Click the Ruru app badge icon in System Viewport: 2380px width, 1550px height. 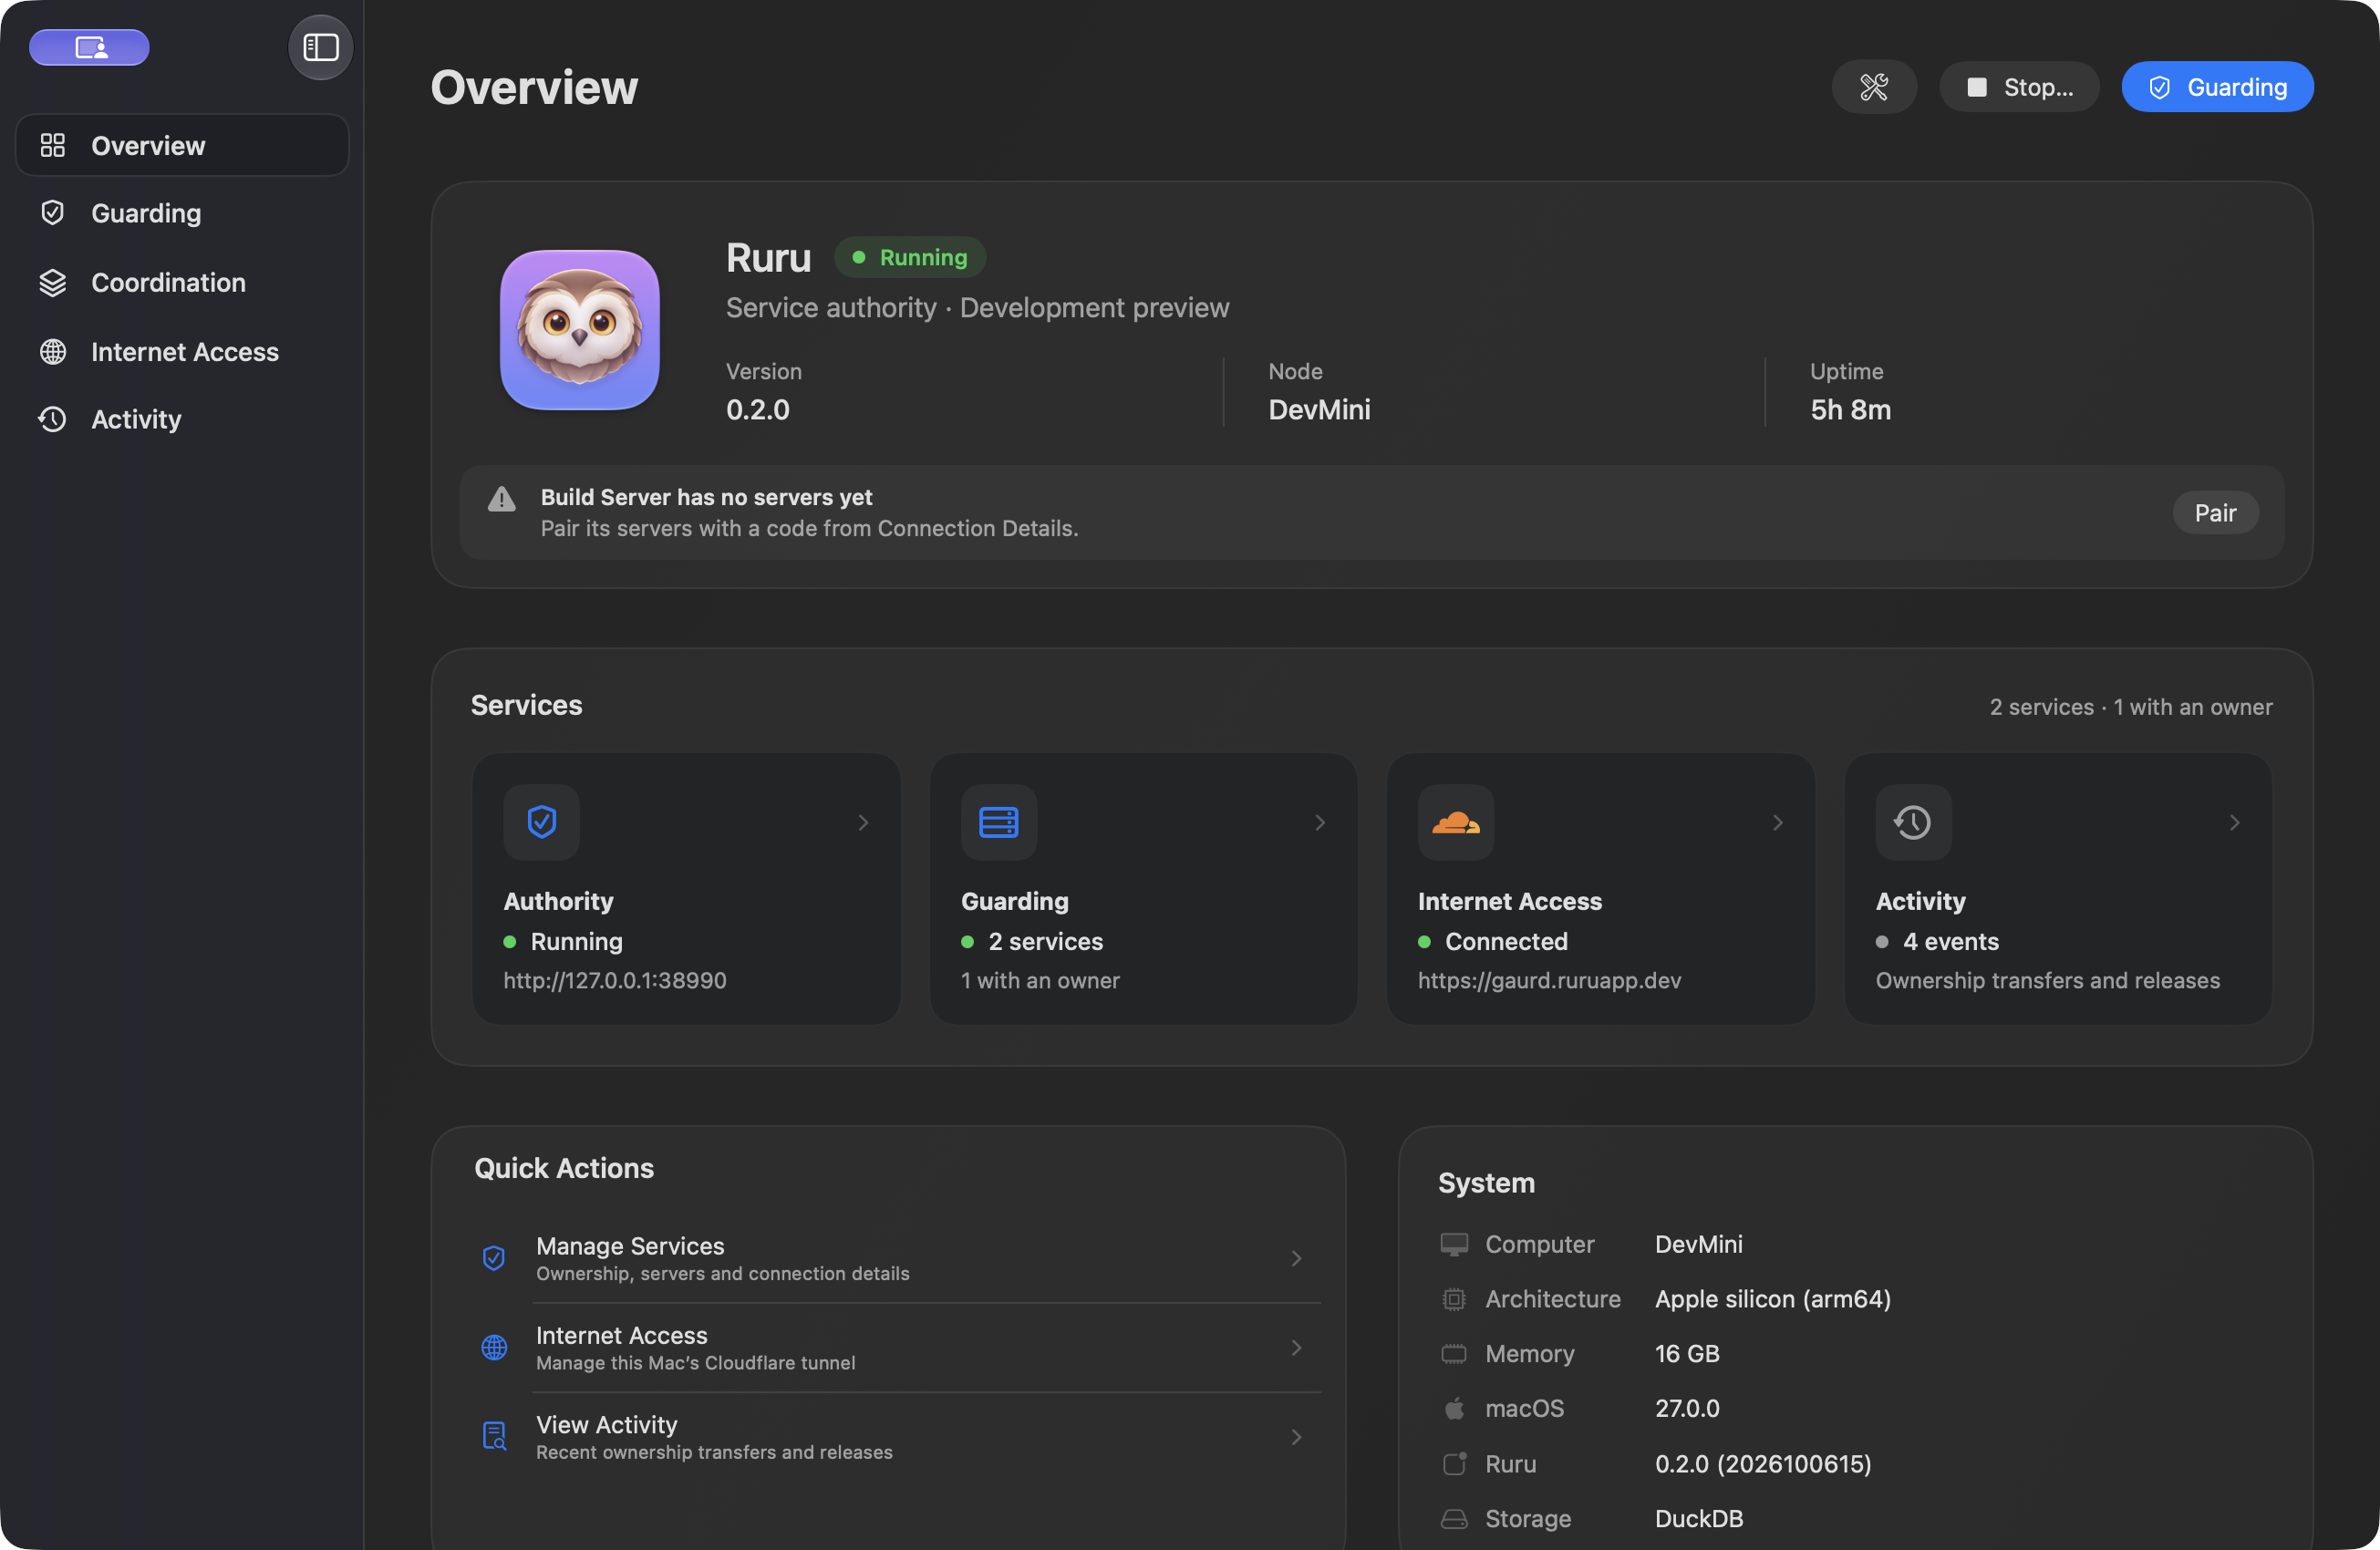tap(1454, 1464)
